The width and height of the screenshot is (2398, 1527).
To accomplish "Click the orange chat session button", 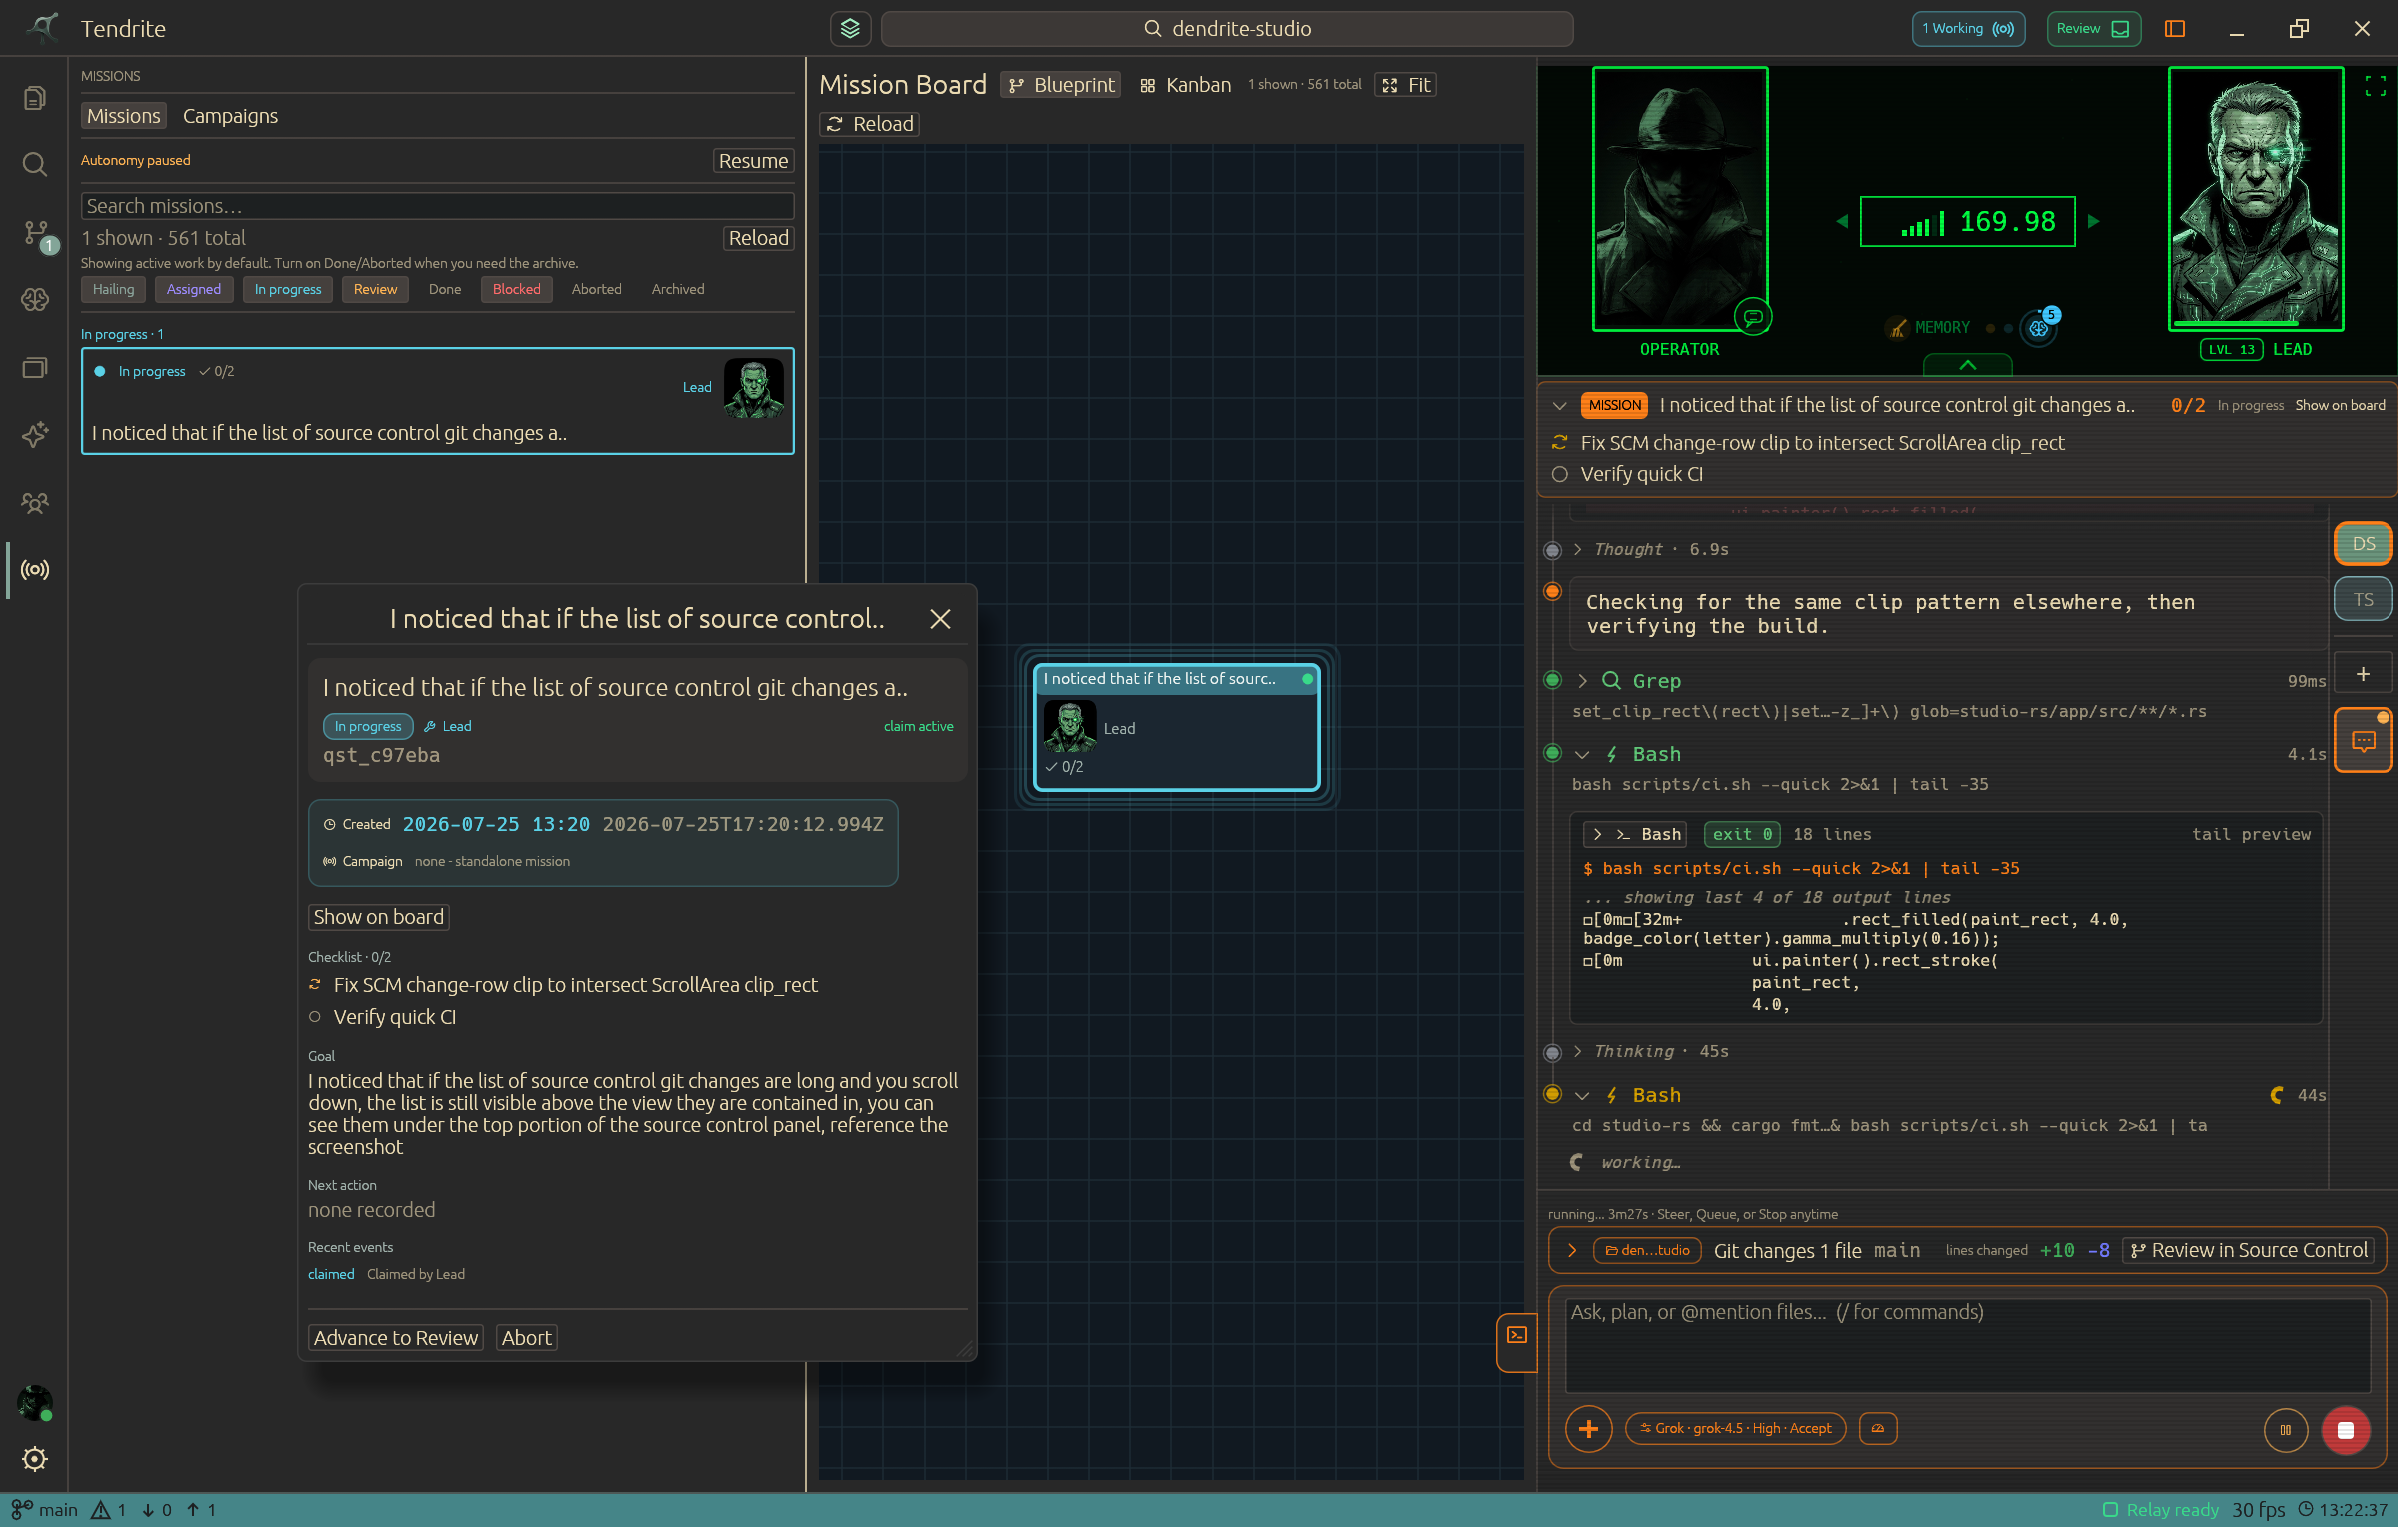I will [x=2363, y=741].
